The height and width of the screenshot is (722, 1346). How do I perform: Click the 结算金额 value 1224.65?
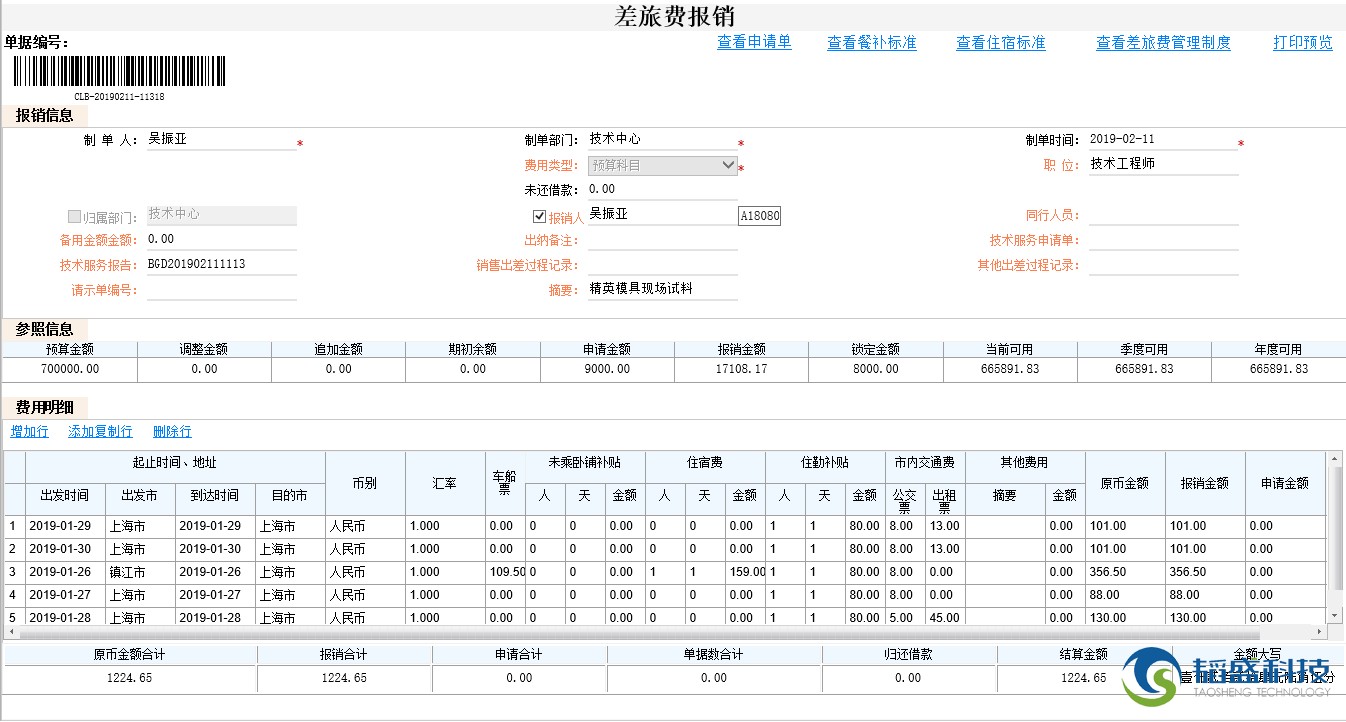coord(1084,678)
